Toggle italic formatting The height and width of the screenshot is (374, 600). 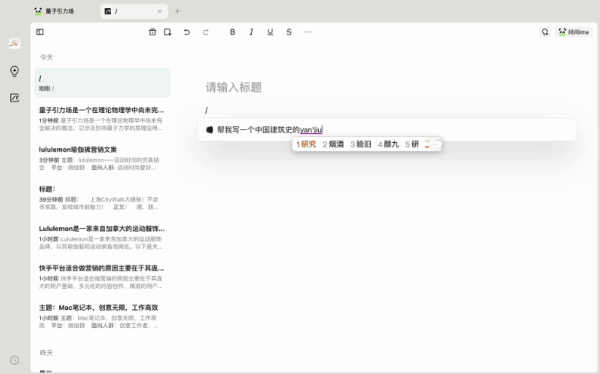(x=251, y=32)
